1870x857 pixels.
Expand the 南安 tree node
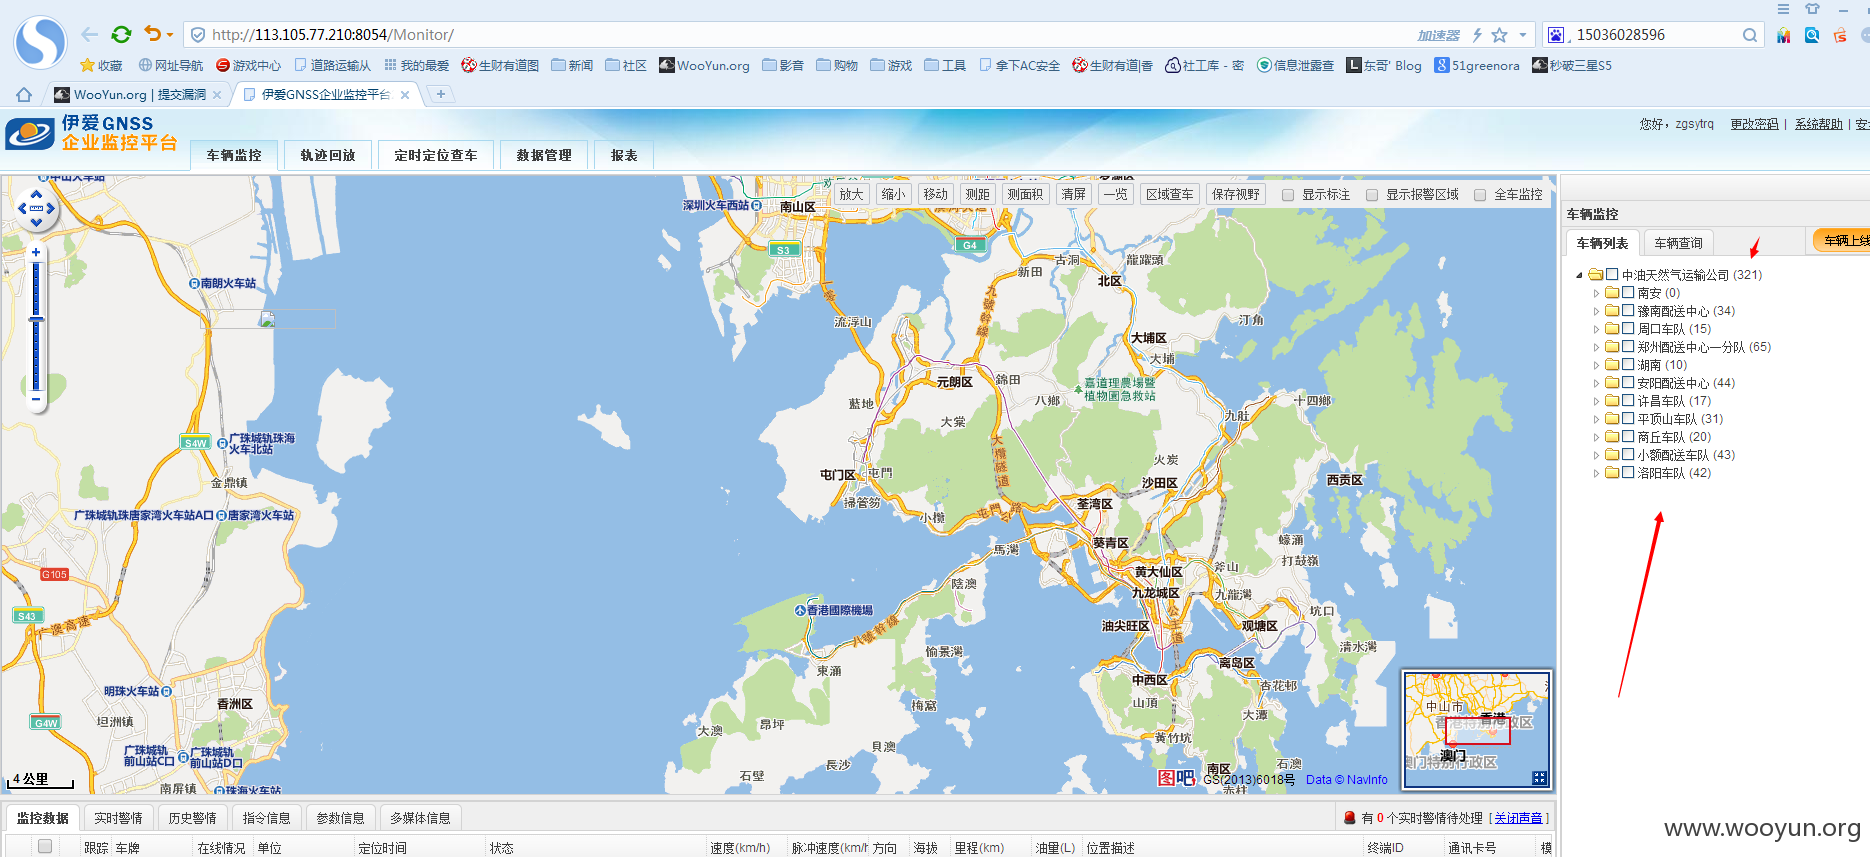[1596, 293]
